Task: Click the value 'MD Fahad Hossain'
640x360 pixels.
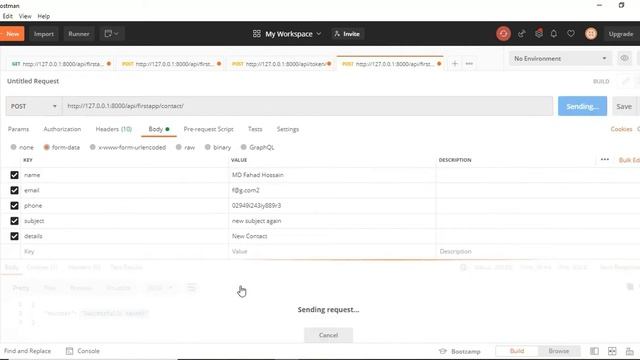Action: (x=258, y=175)
